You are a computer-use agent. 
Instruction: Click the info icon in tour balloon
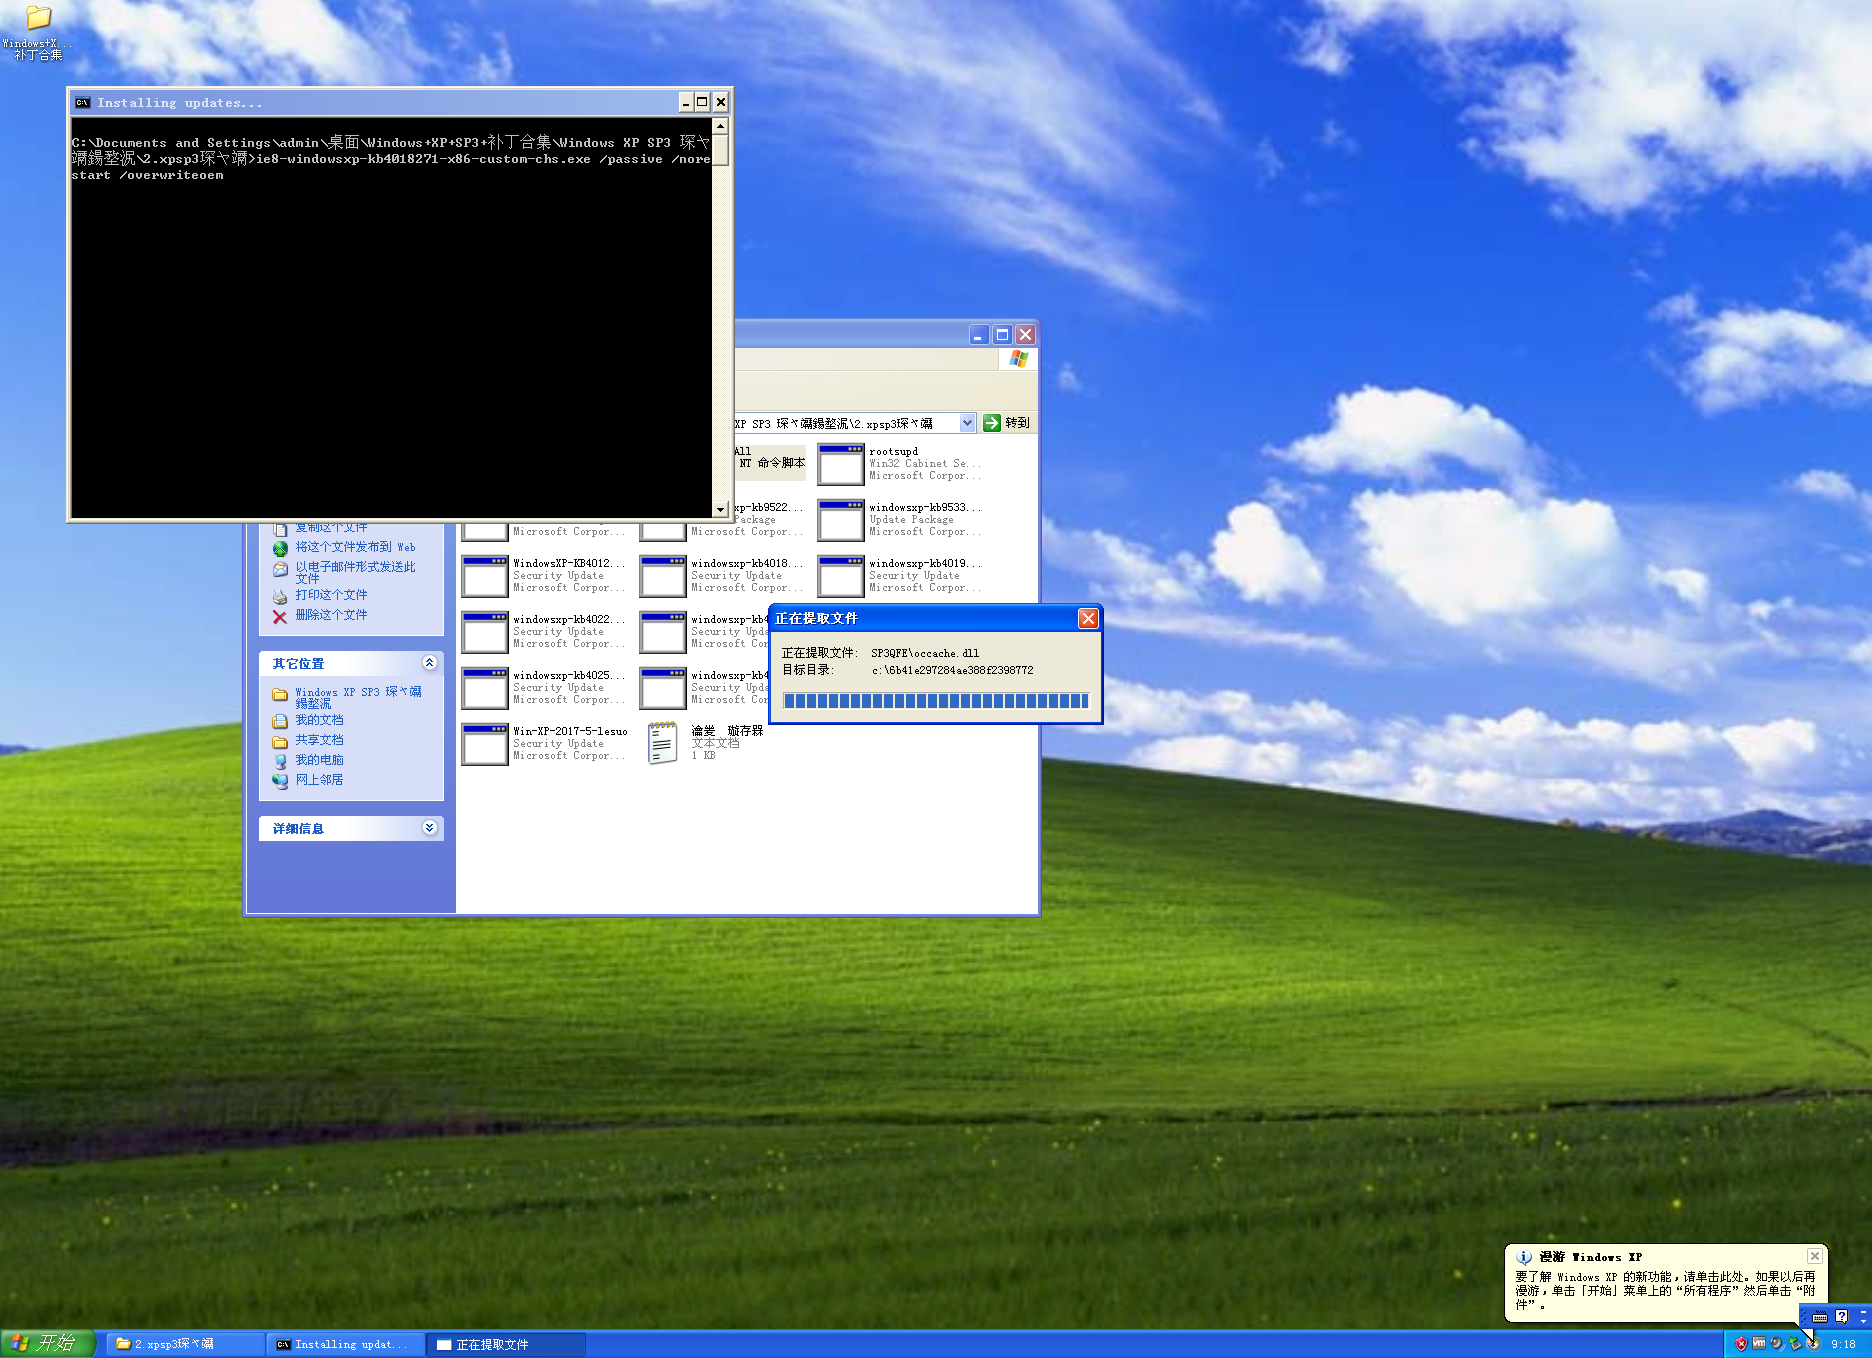(1524, 1257)
